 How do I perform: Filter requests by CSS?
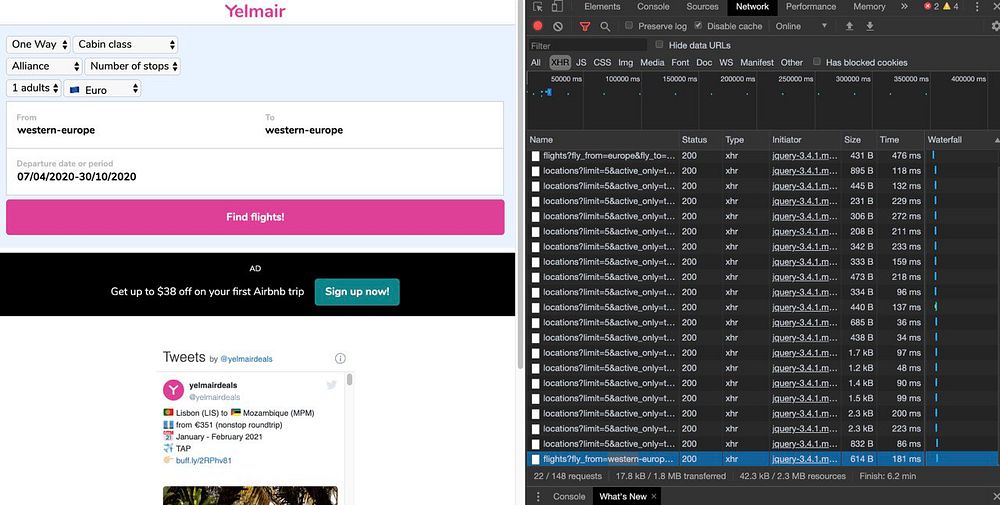[602, 62]
